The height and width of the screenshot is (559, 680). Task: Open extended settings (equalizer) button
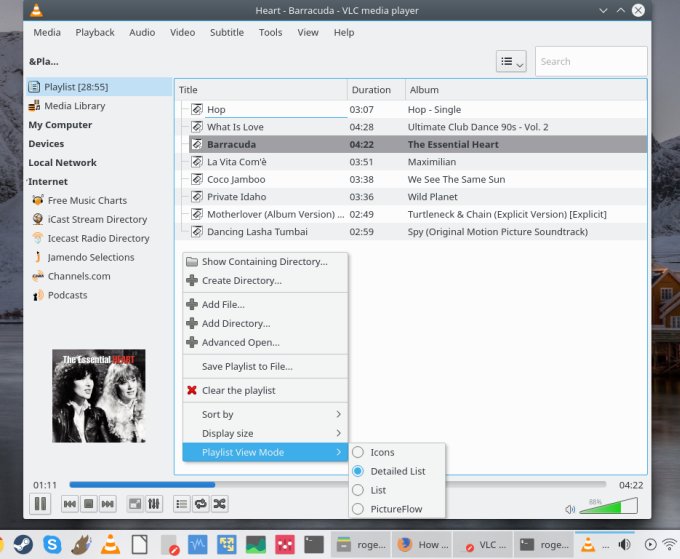[x=154, y=504]
